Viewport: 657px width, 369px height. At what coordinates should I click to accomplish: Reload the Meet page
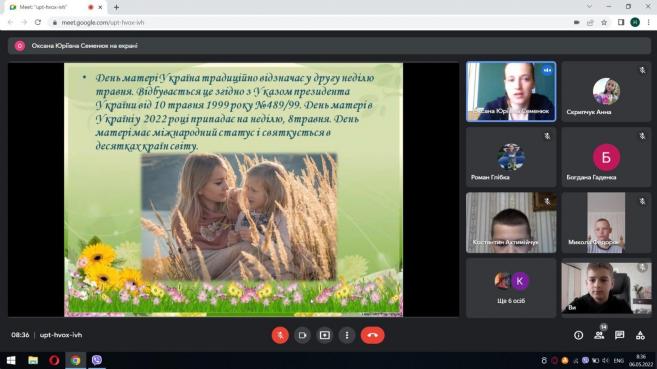point(38,22)
